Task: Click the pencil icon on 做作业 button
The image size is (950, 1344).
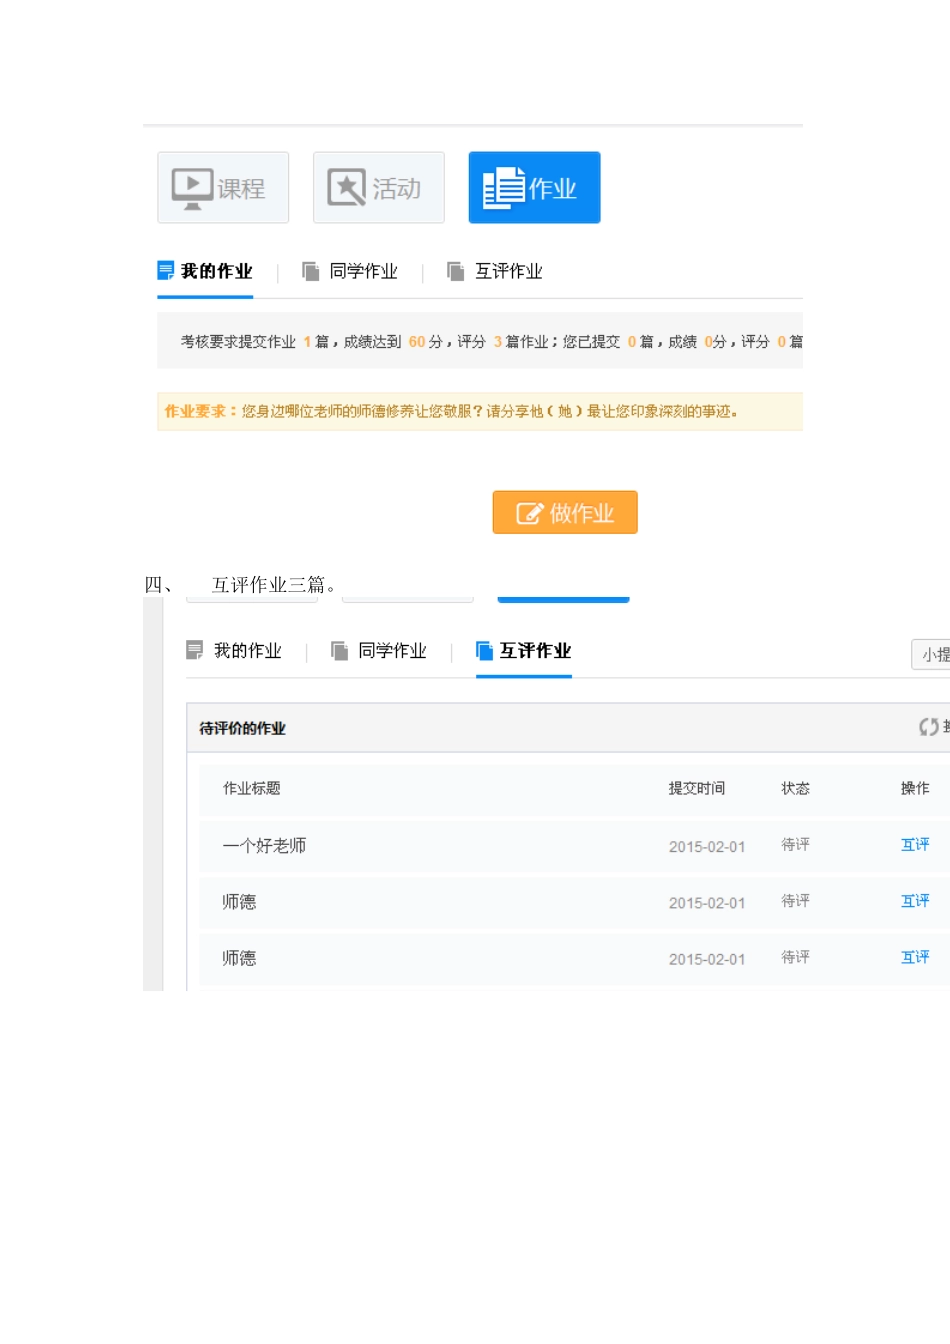Action: [x=529, y=513]
